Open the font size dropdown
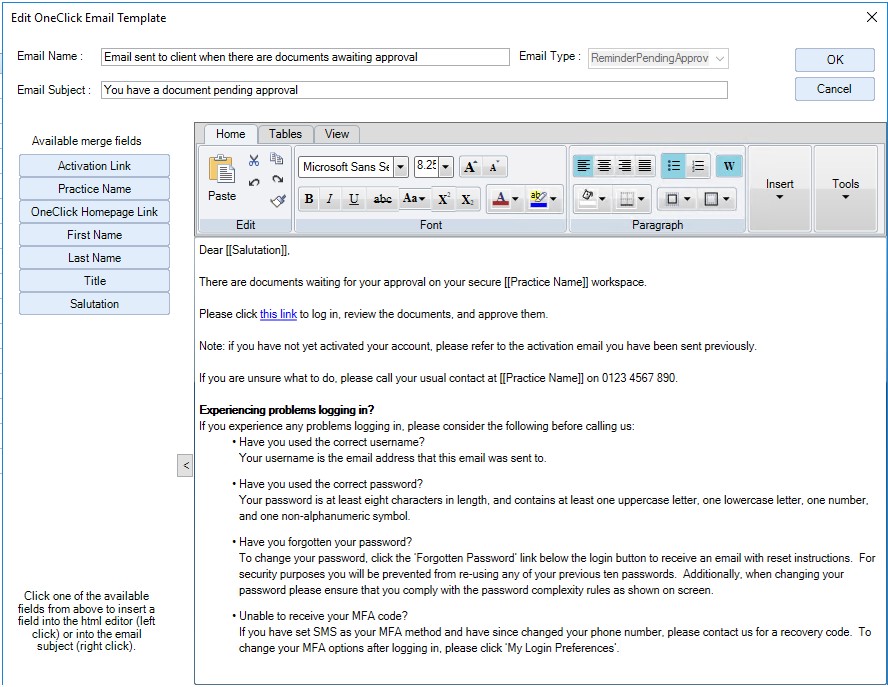The image size is (888, 687). click(x=446, y=167)
